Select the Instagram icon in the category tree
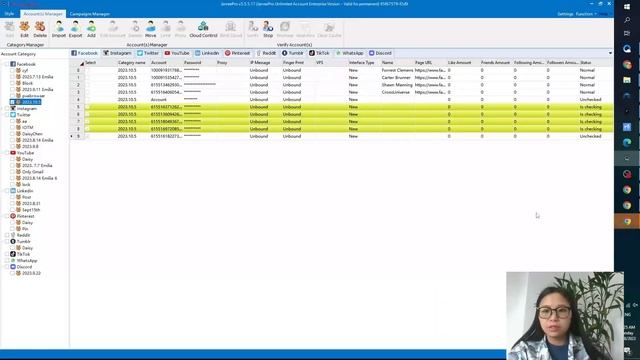The width and height of the screenshot is (640, 360). 13,109
